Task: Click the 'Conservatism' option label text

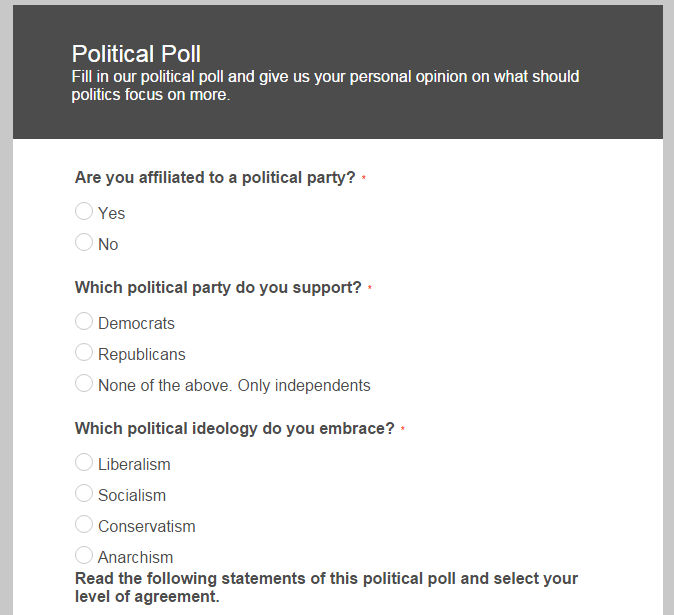Action: tap(147, 526)
